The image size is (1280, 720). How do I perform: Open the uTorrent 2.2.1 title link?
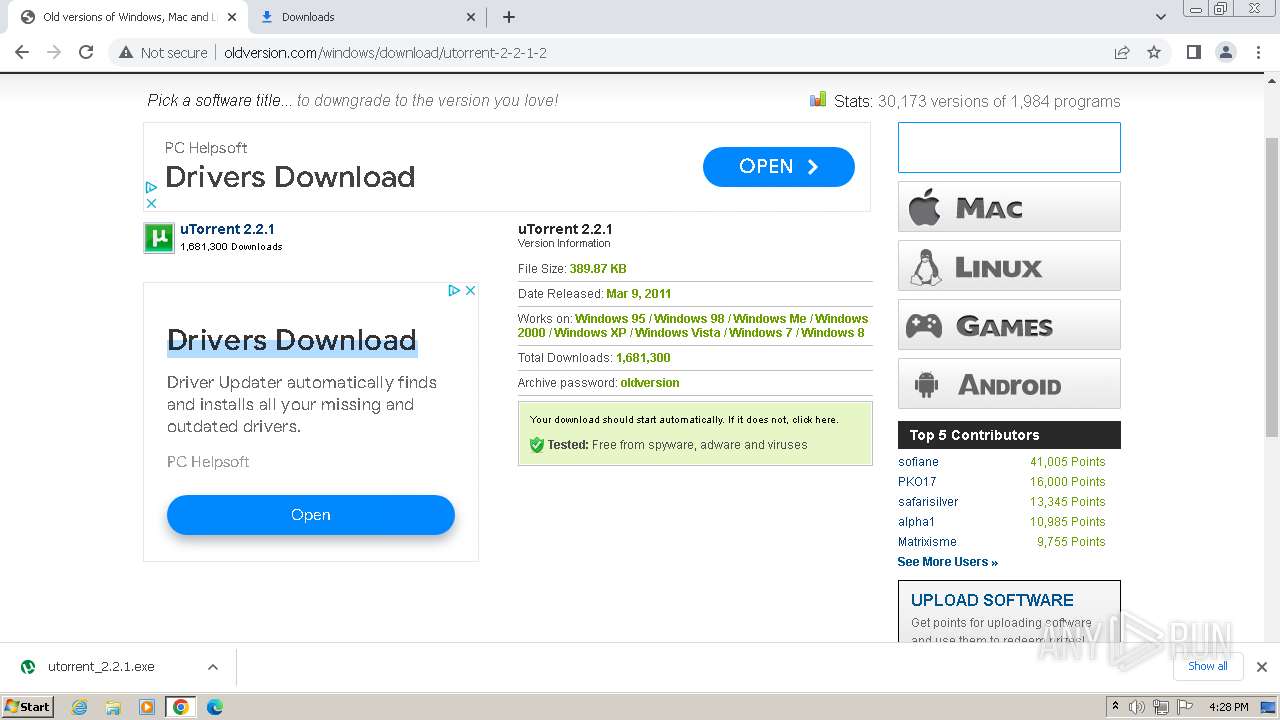[227, 229]
